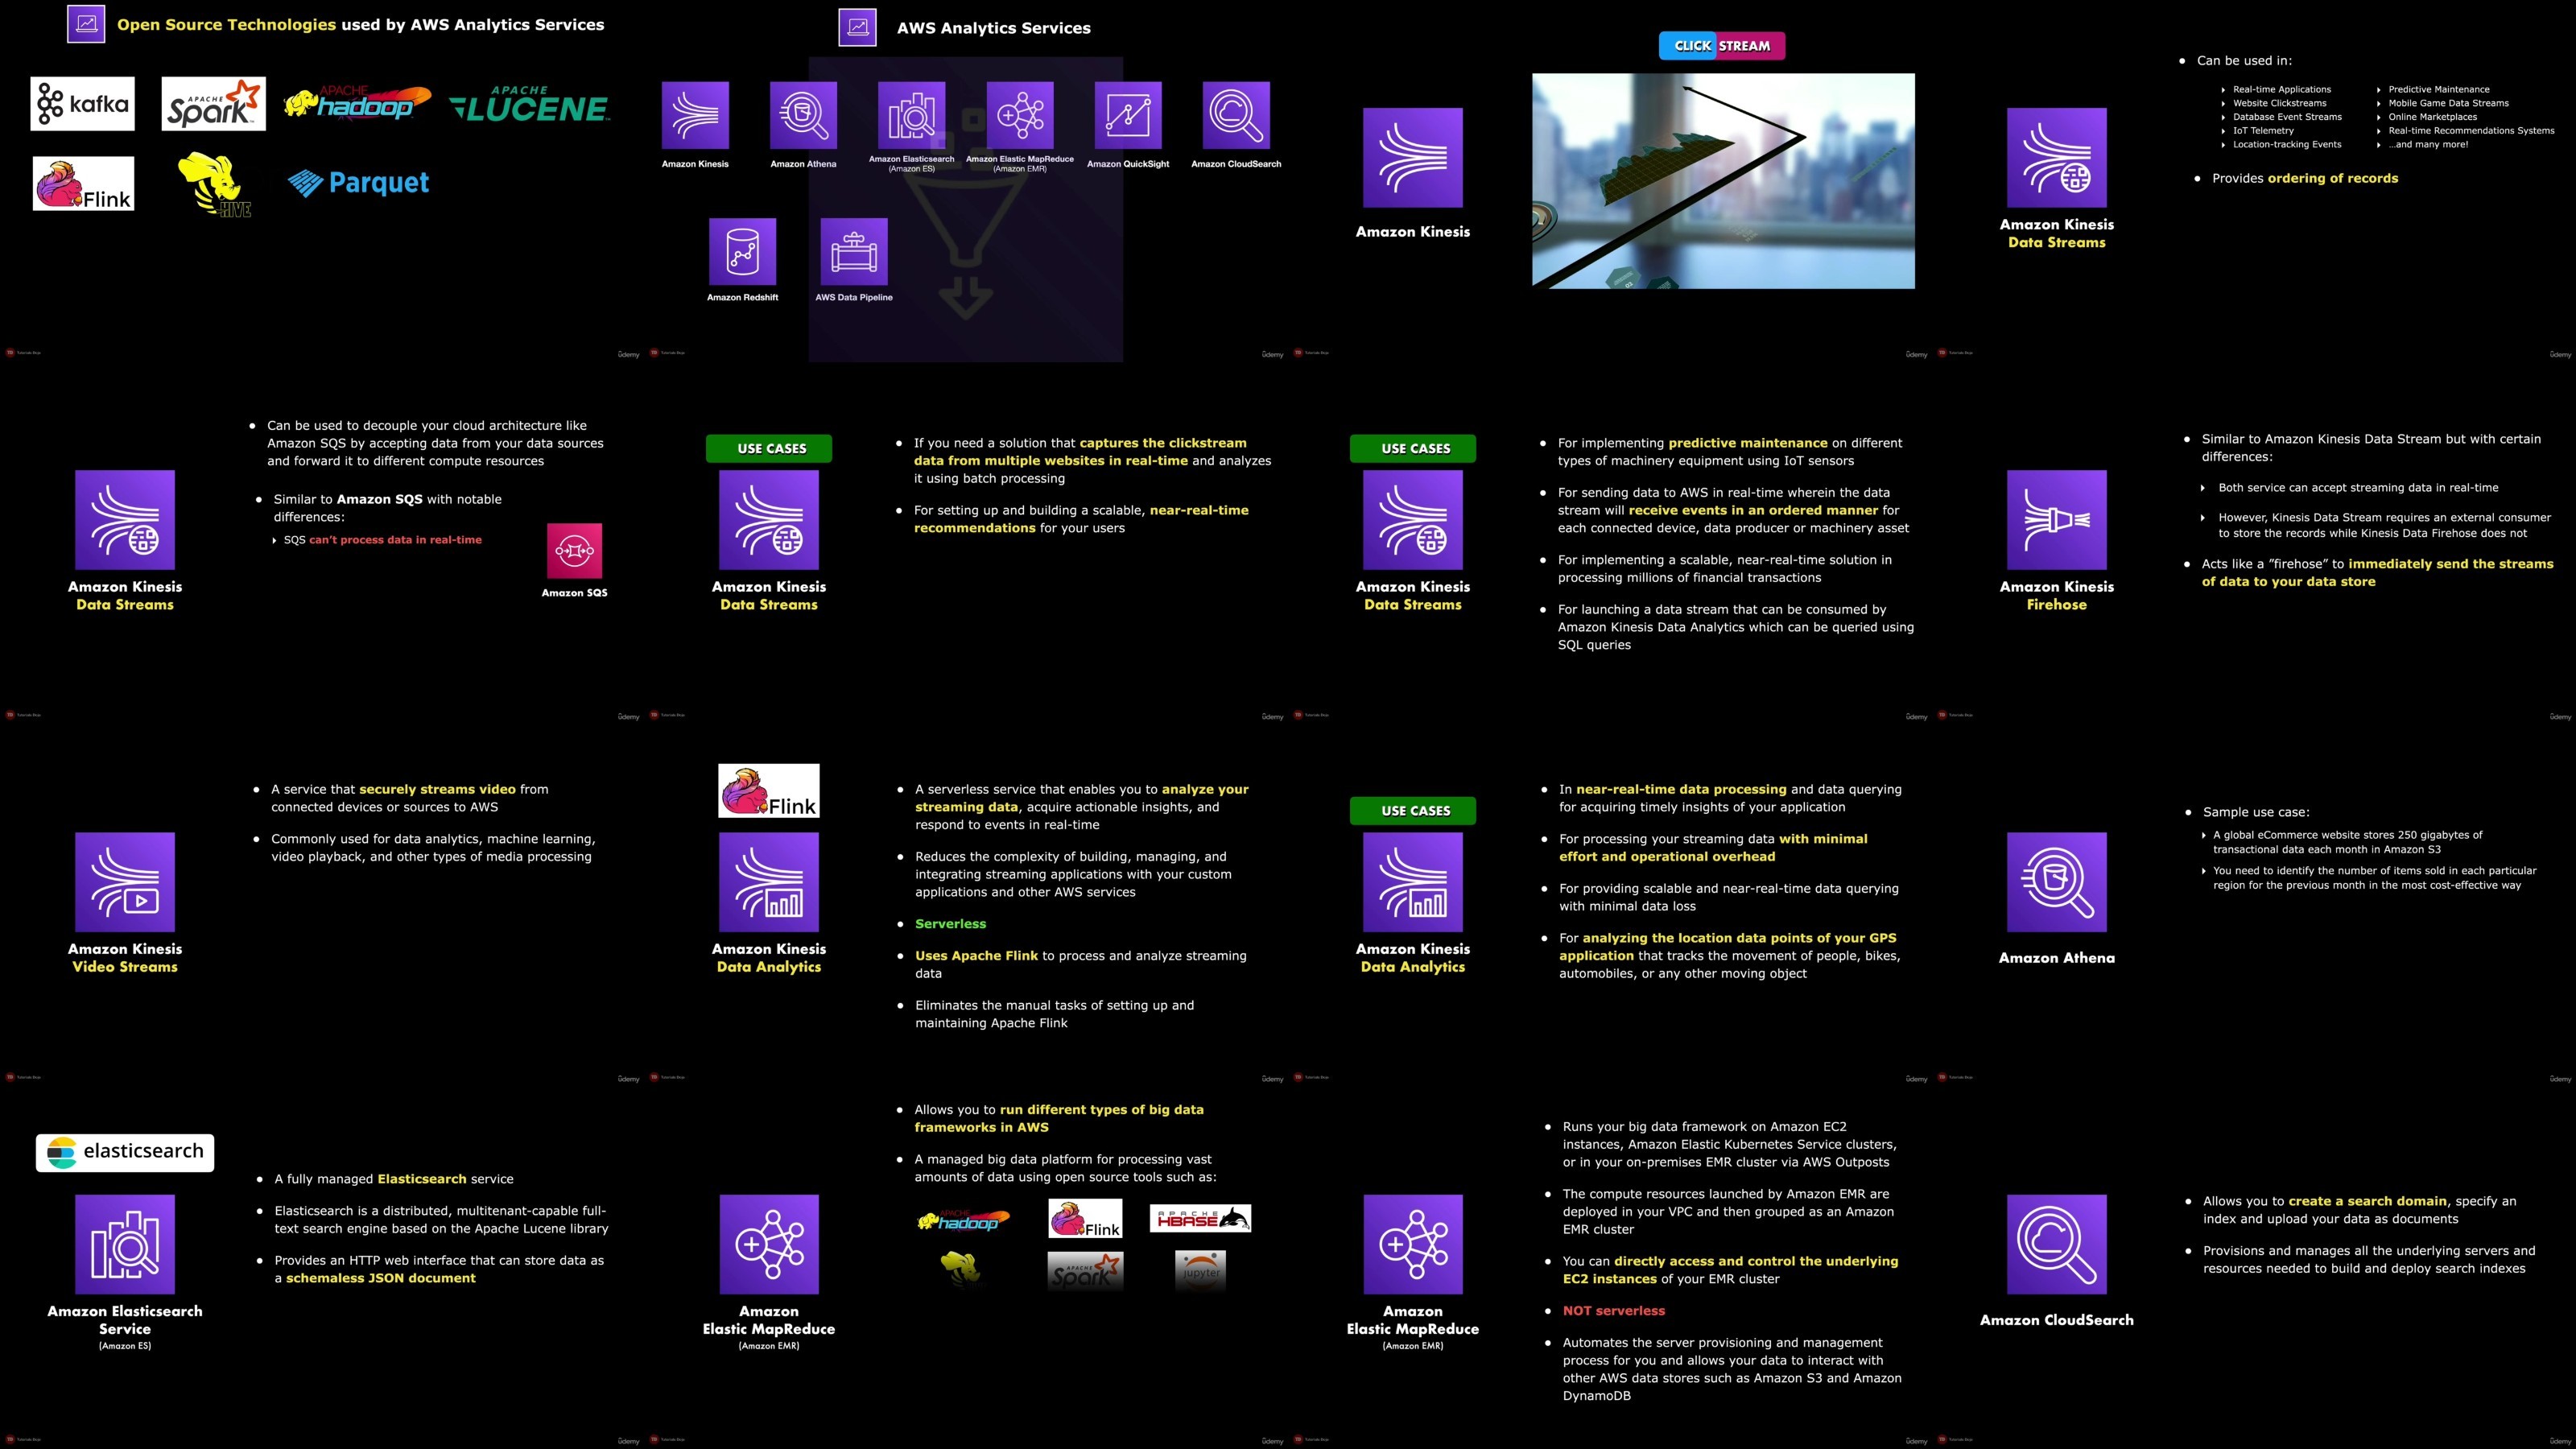Click 'Amazon Kinesis Video Streams' caption

tap(125, 957)
